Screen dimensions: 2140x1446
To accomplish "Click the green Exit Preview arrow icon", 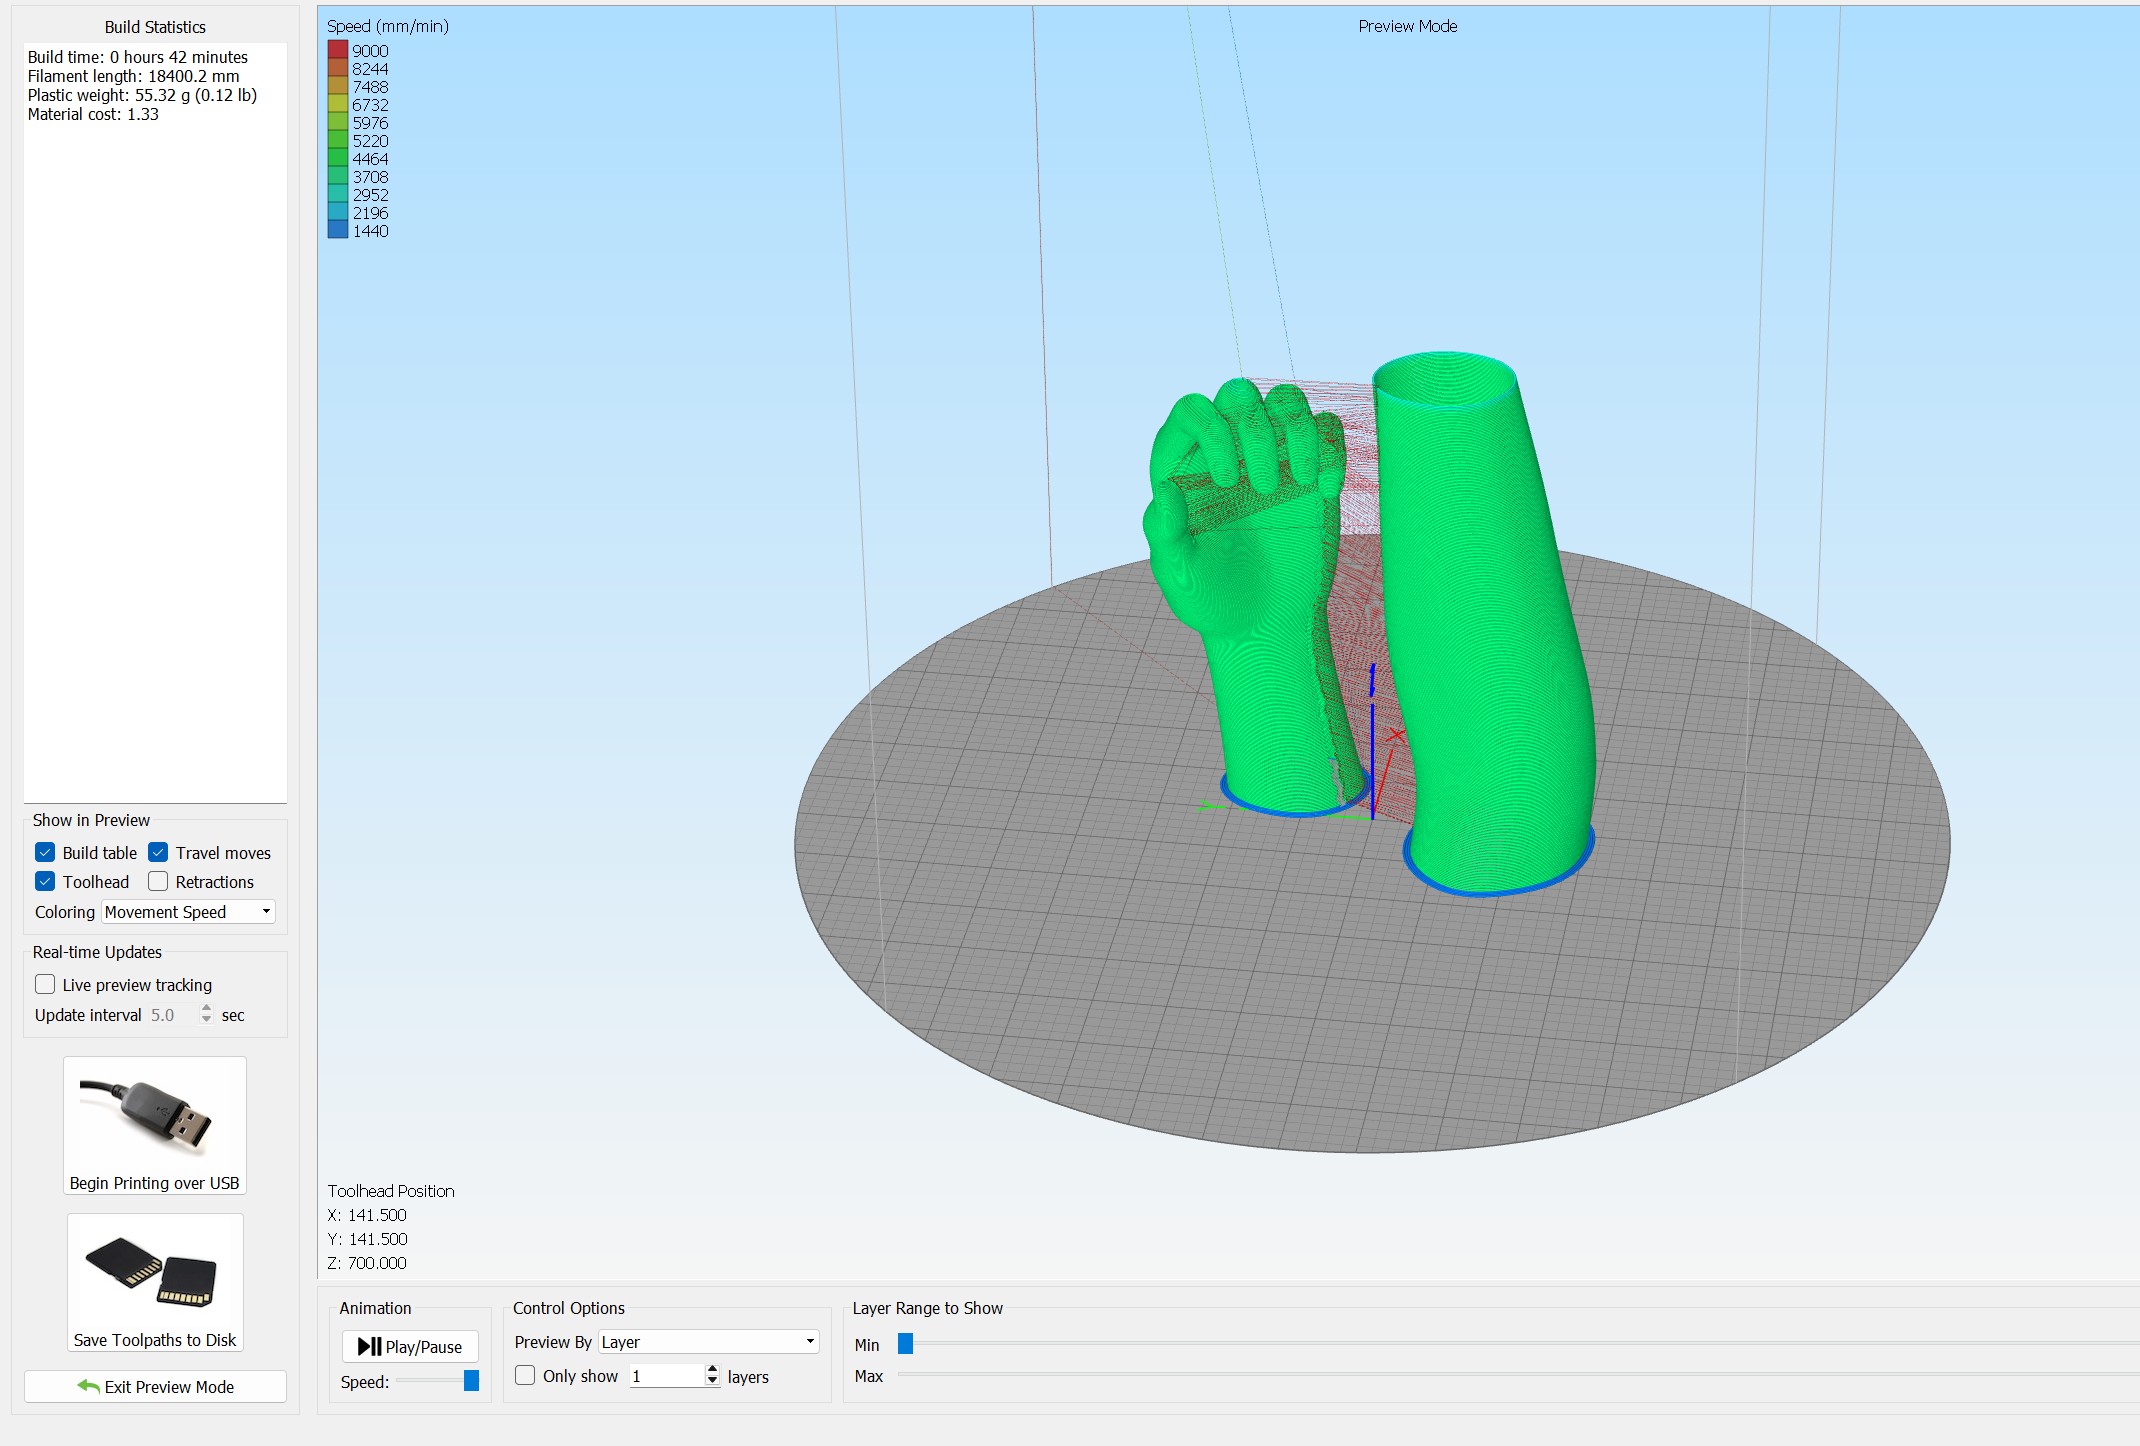I will click(88, 1386).
